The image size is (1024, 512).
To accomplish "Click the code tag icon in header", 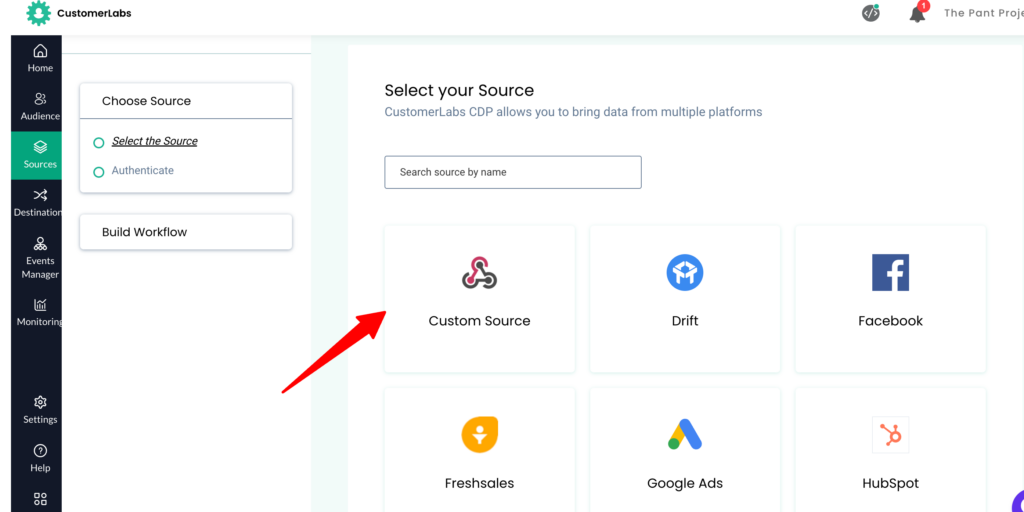I will tap(871, 12).
